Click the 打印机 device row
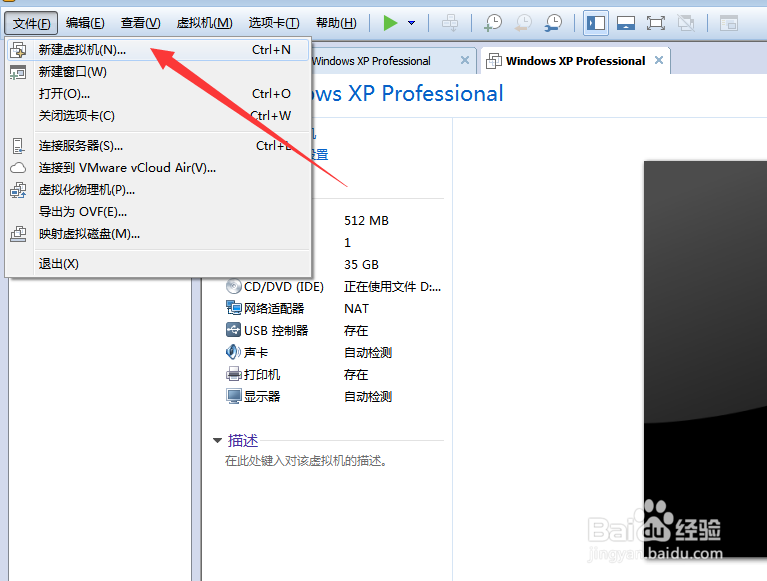The width and height of the screenshot is (767, 581). tap(334, 375)
